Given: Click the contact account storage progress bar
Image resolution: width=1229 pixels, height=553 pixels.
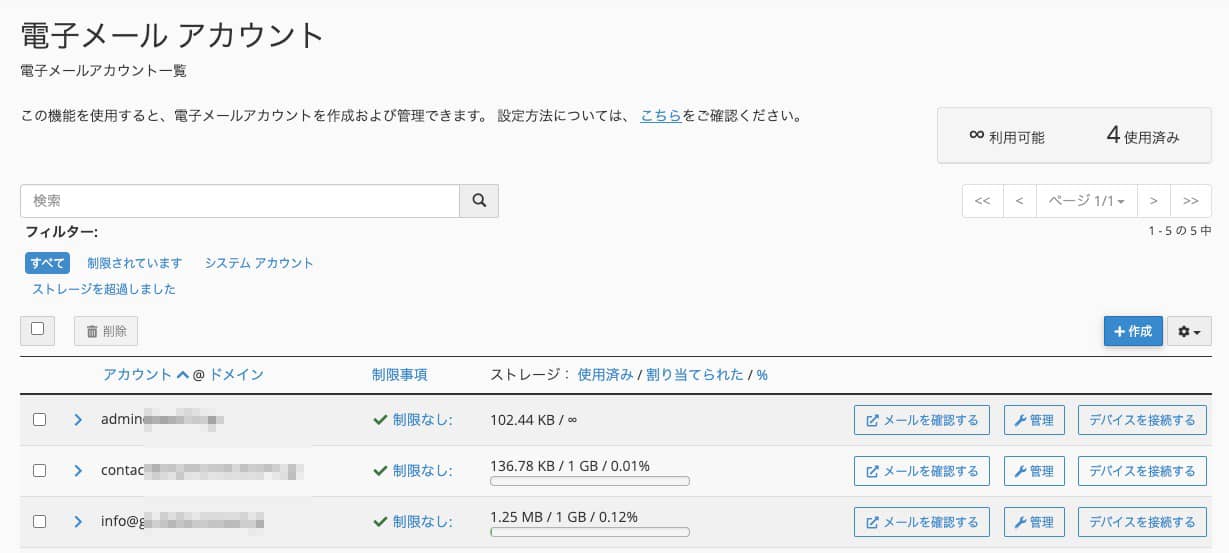Looking at the screenshot, I should coord(590,481).
